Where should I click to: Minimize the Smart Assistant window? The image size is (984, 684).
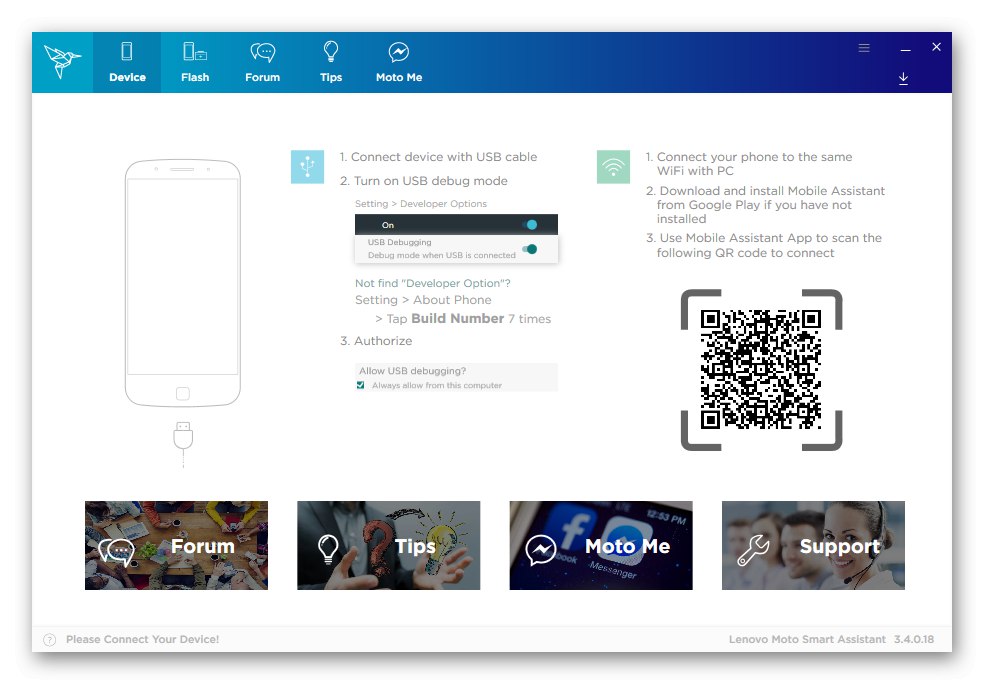(905, 49)
